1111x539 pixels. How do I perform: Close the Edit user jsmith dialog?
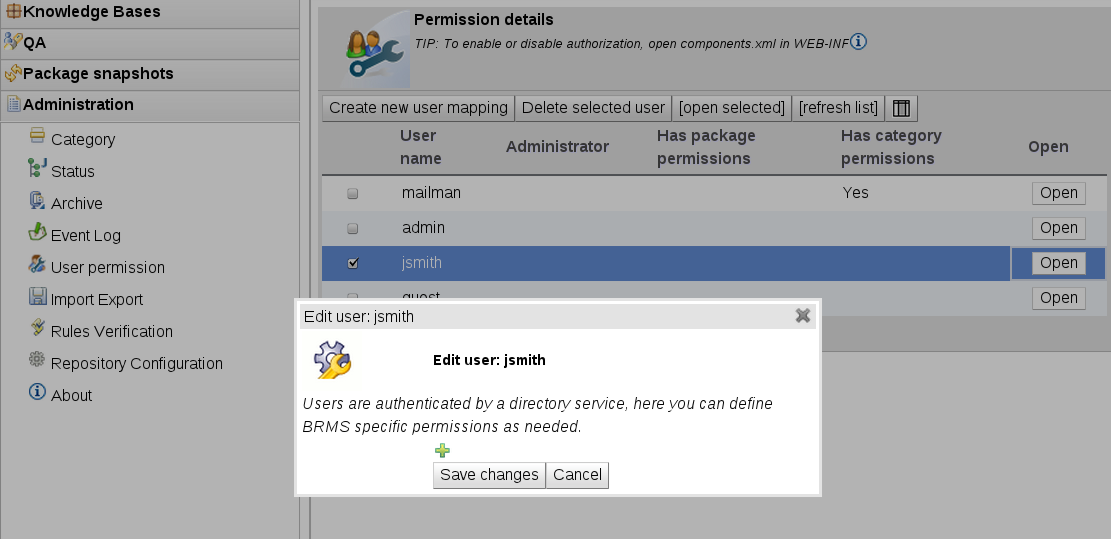(x=802, y=316)
